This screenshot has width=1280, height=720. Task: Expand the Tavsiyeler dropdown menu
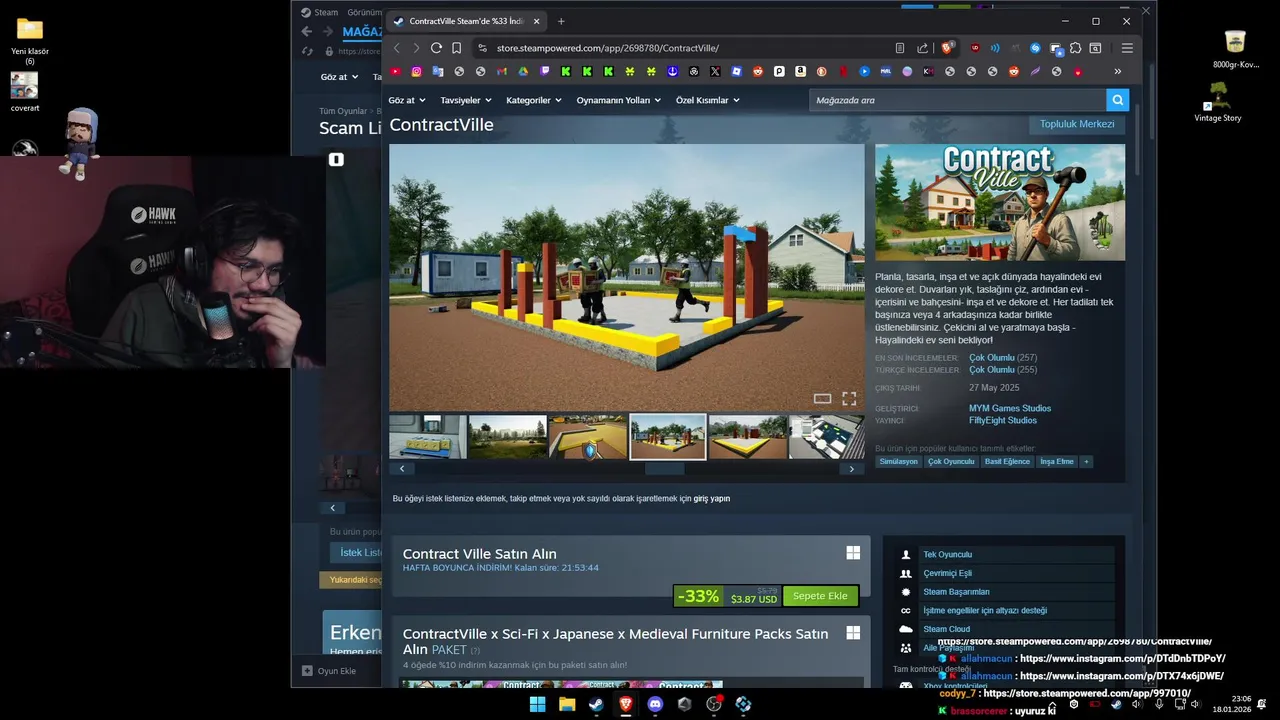(466, 100)
